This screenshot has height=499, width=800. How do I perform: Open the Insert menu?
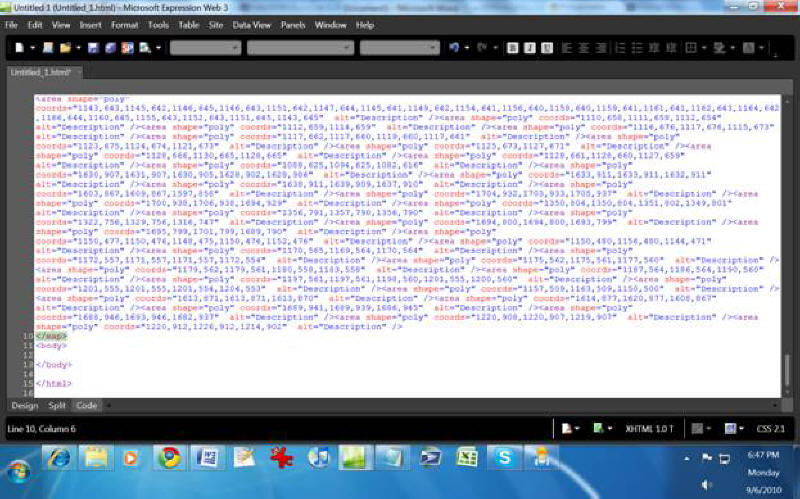click(90, 24)
